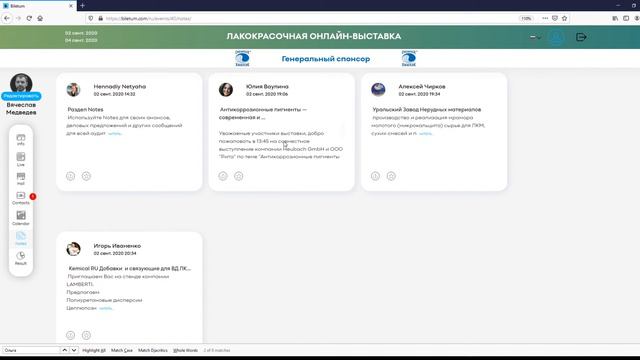
Task: Open Алексей Чирков's avatar
Action: tap(378, 90)
